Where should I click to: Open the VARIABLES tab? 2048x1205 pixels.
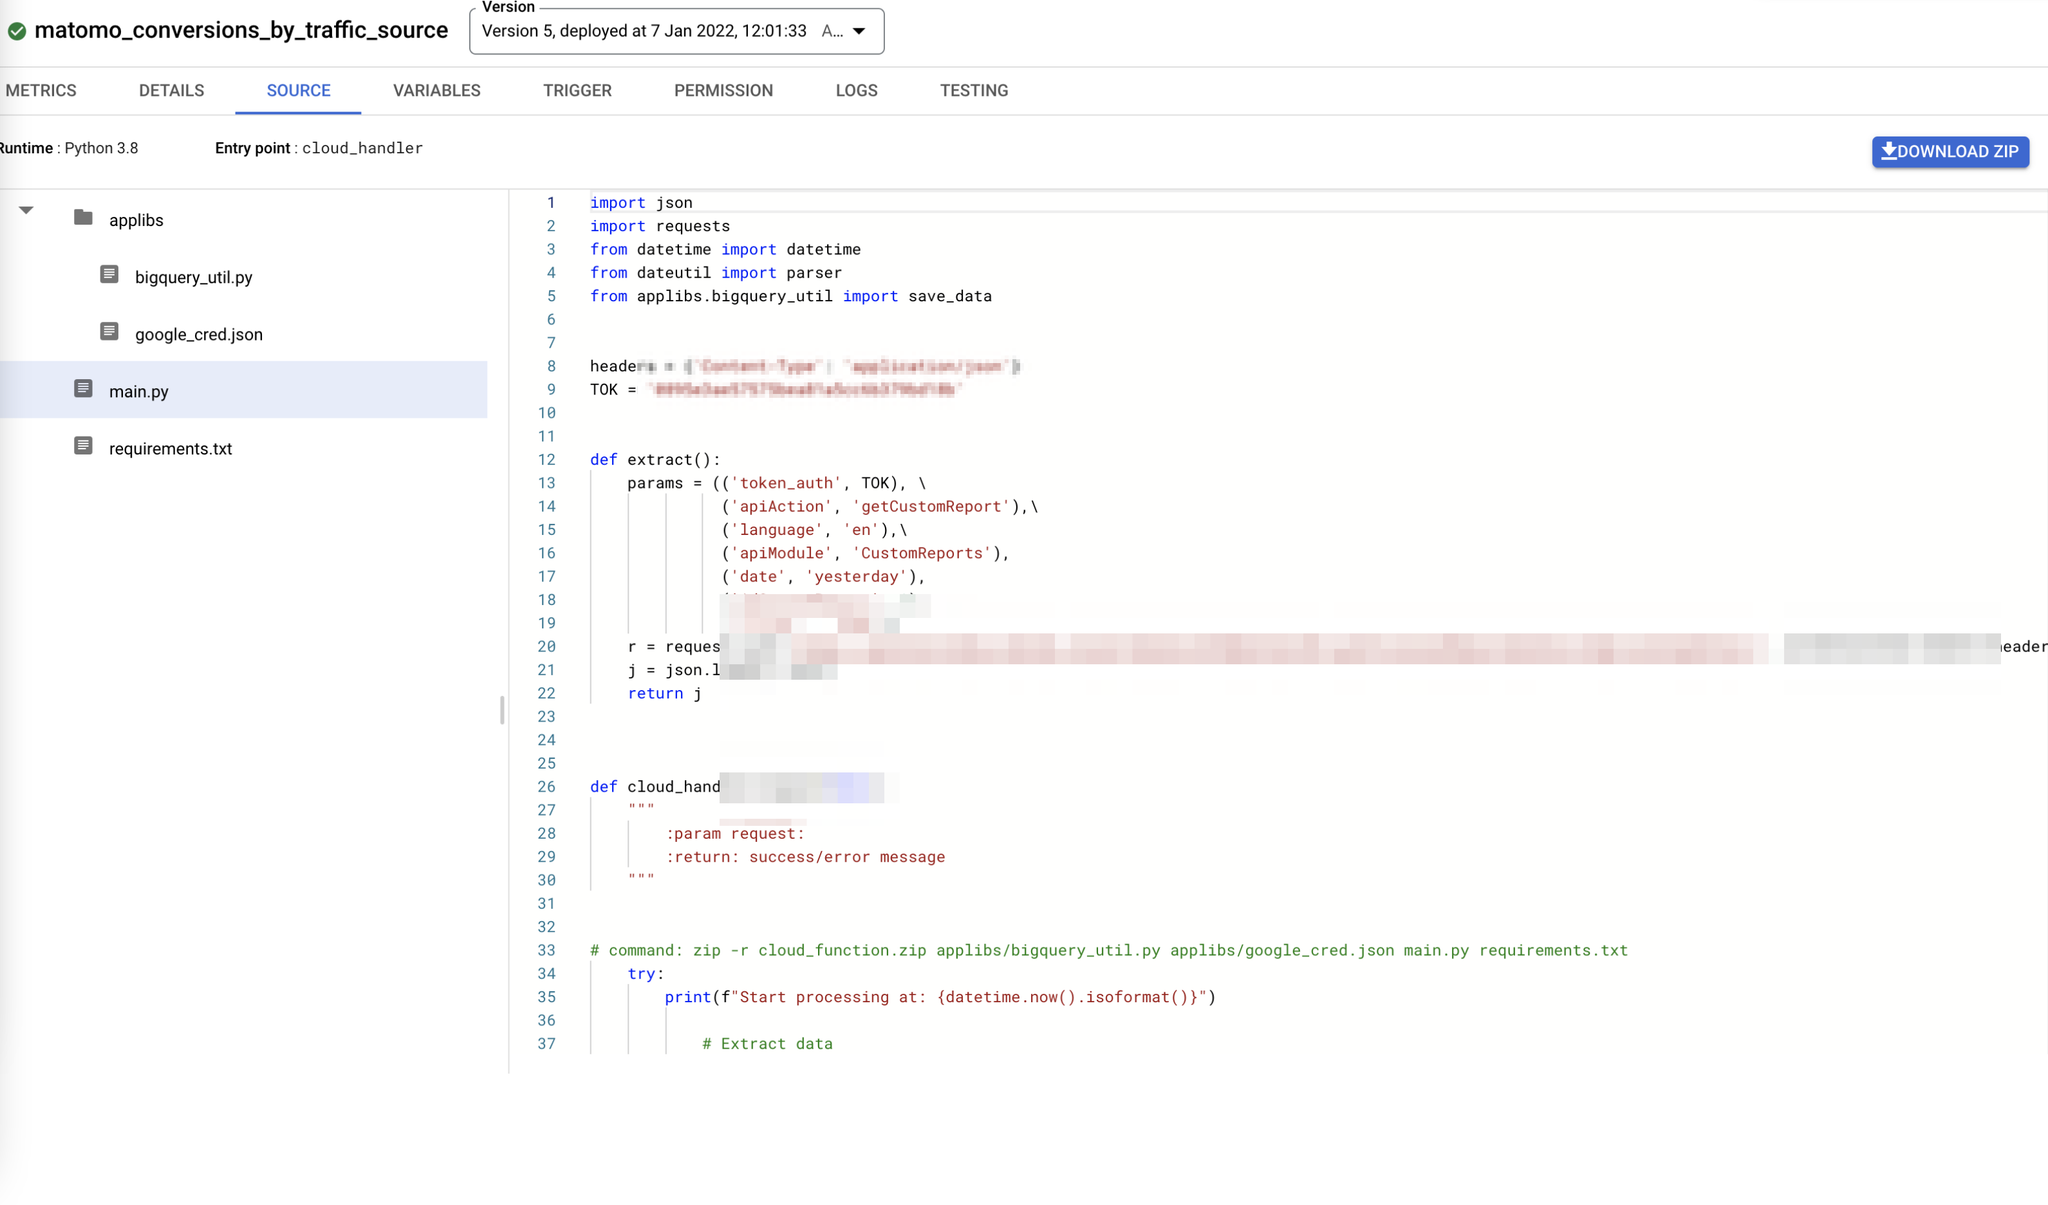point(436,90)
